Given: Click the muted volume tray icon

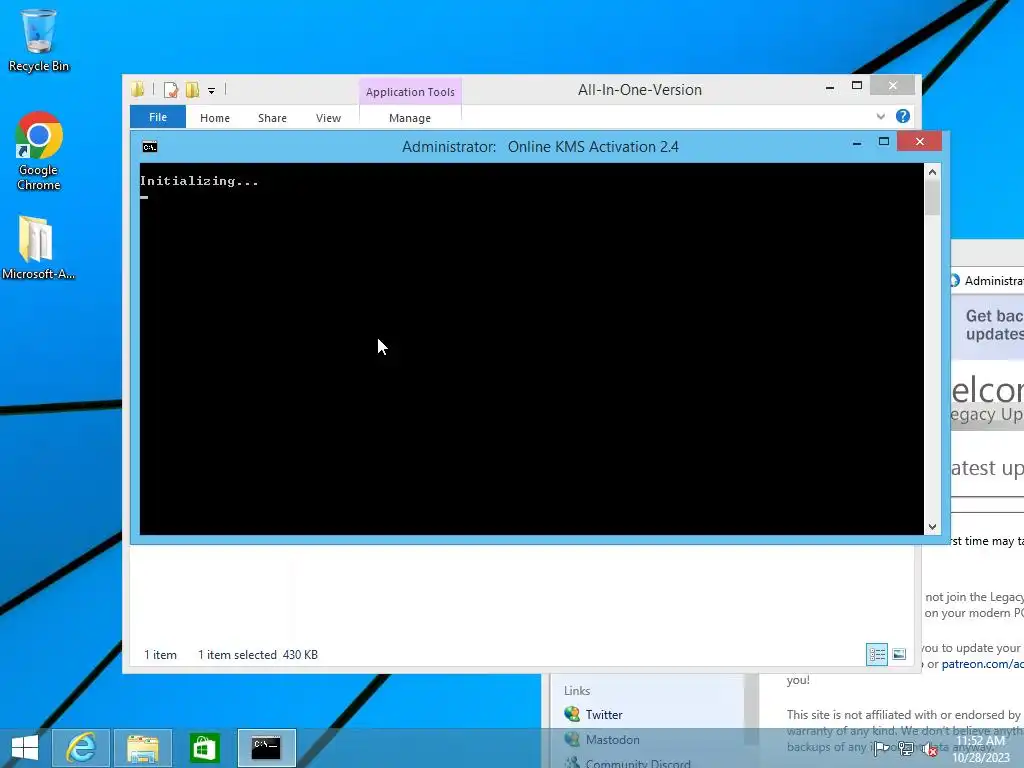Looking at the screenshot, I should (x=929, y=749).
